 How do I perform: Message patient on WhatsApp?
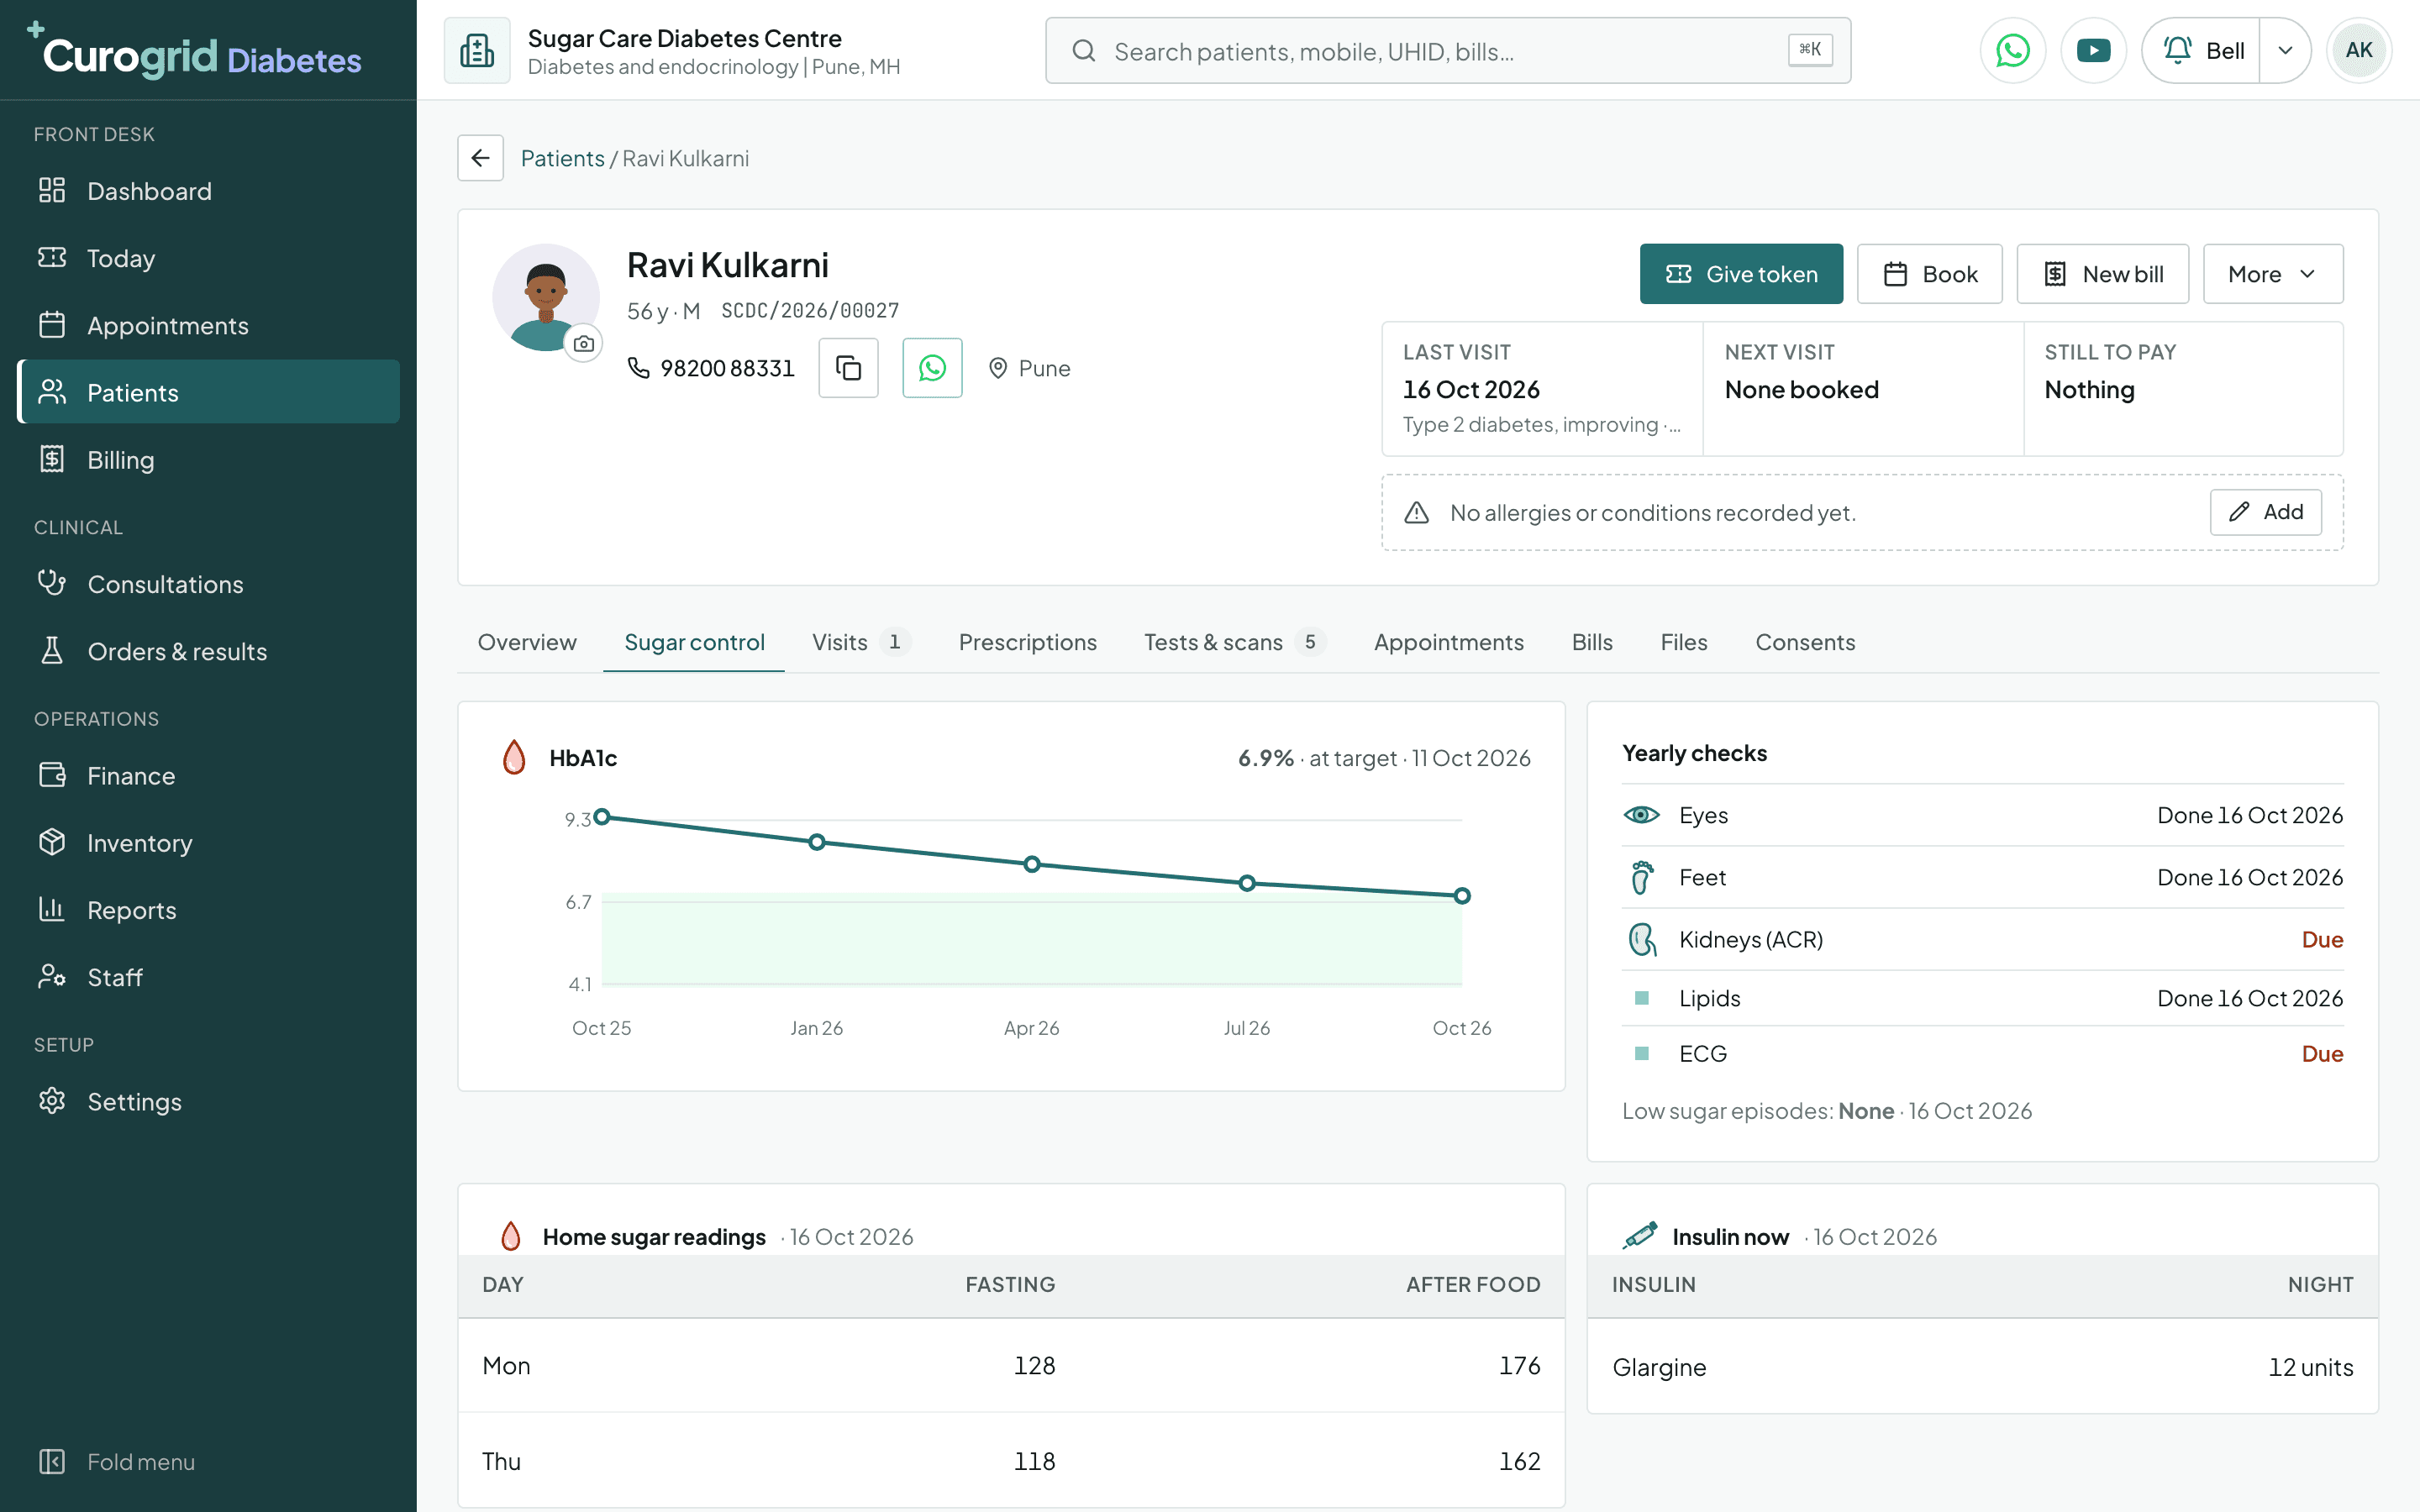pos(932,368)
